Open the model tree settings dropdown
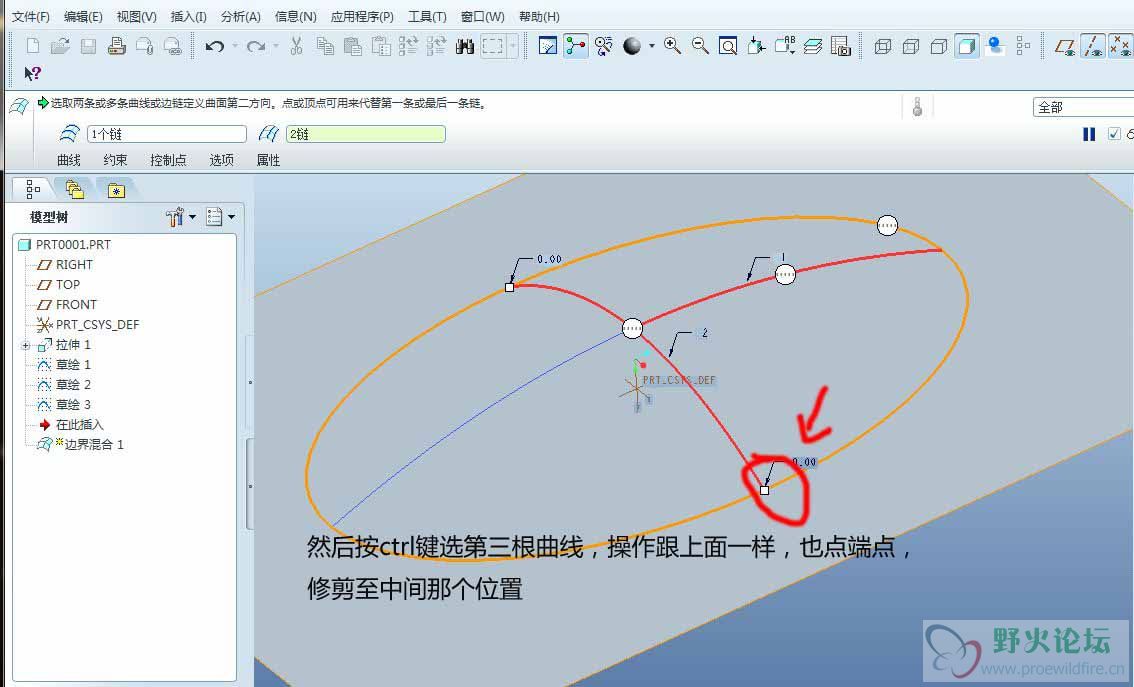The height and width of the screenshot is (687, 1134). pyautogui.click(x=193, y=216)
